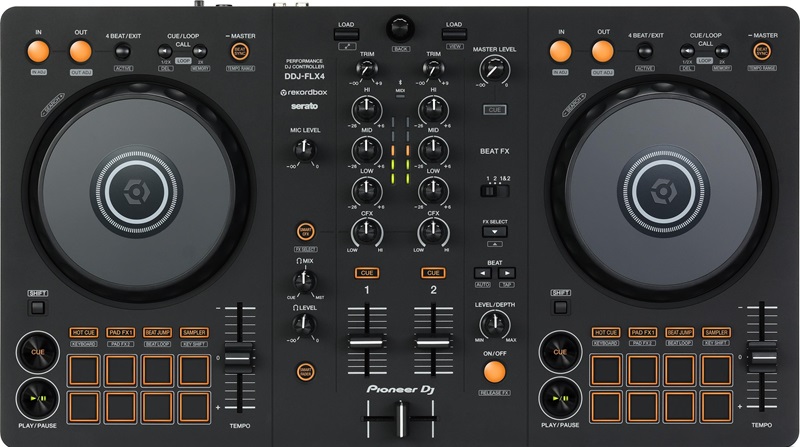
Task: Tap the right deck 4 BEAT/EXIT button
Action: (645, 52)
